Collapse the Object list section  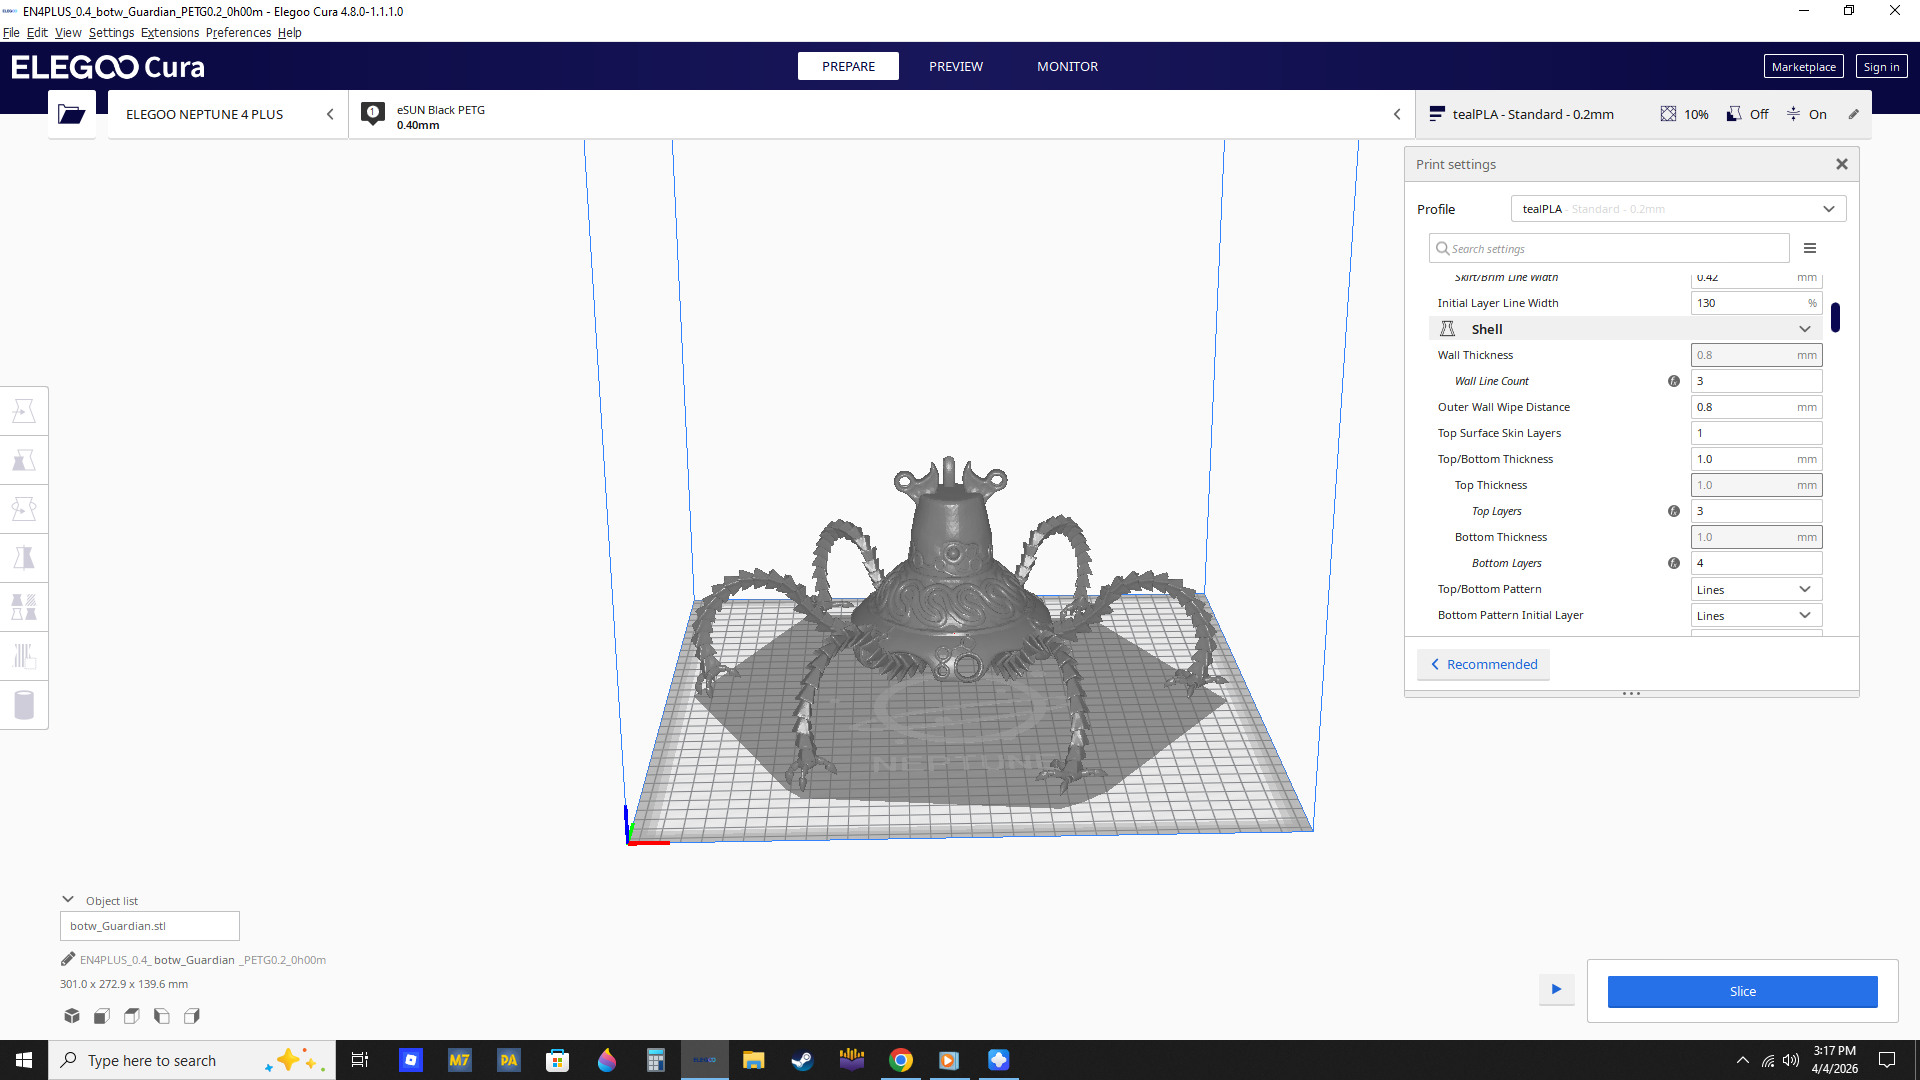click(68, 900)
